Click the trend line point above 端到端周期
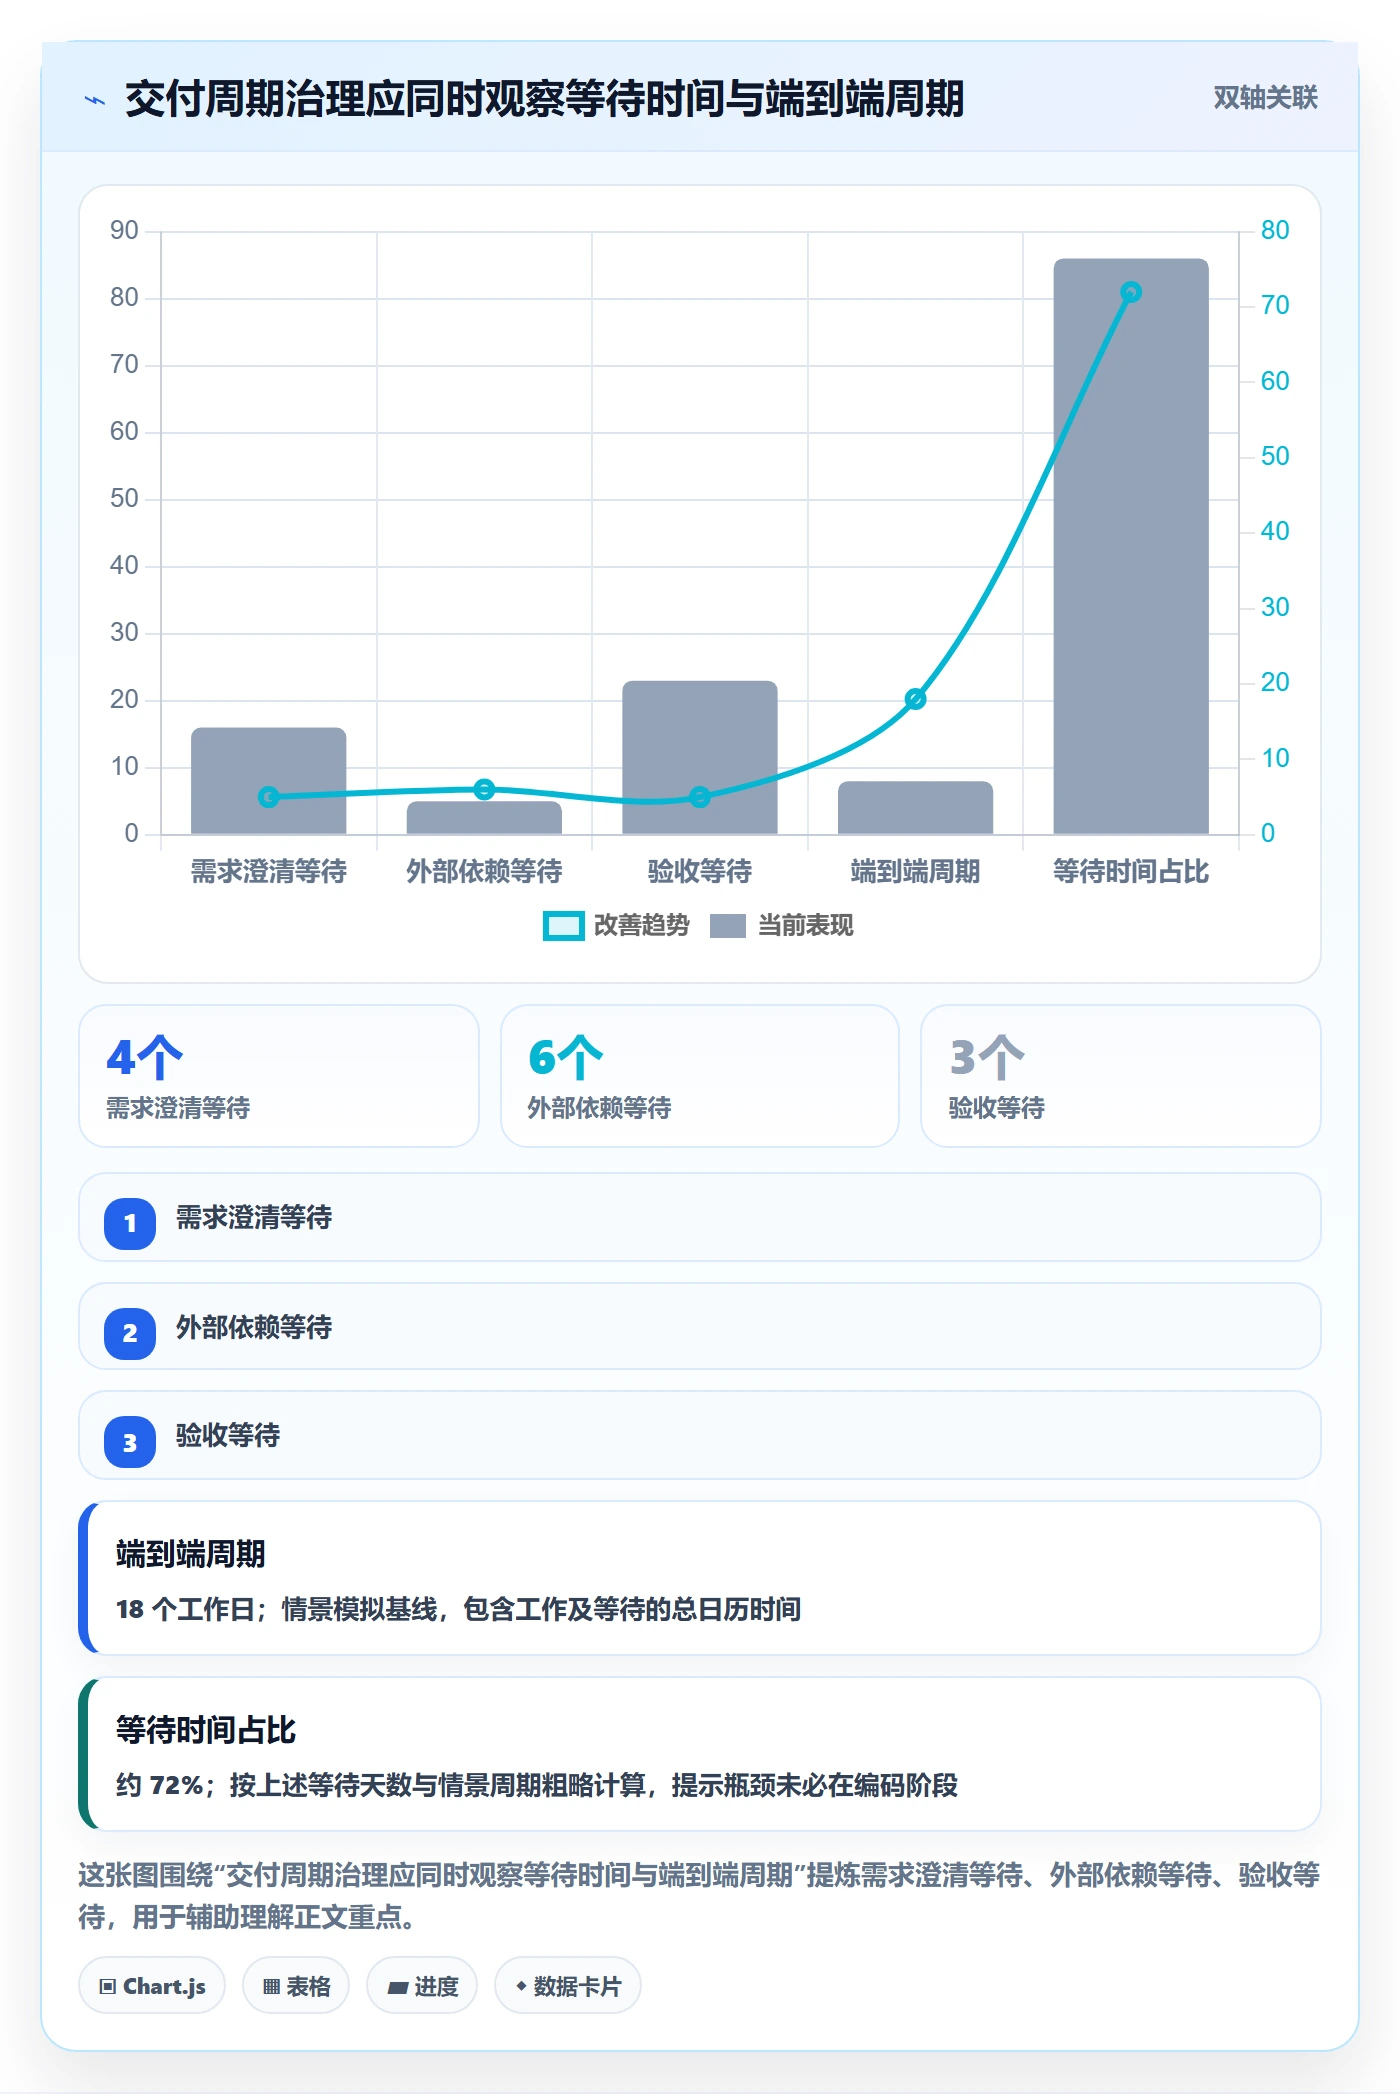 [x=915, y=699]
